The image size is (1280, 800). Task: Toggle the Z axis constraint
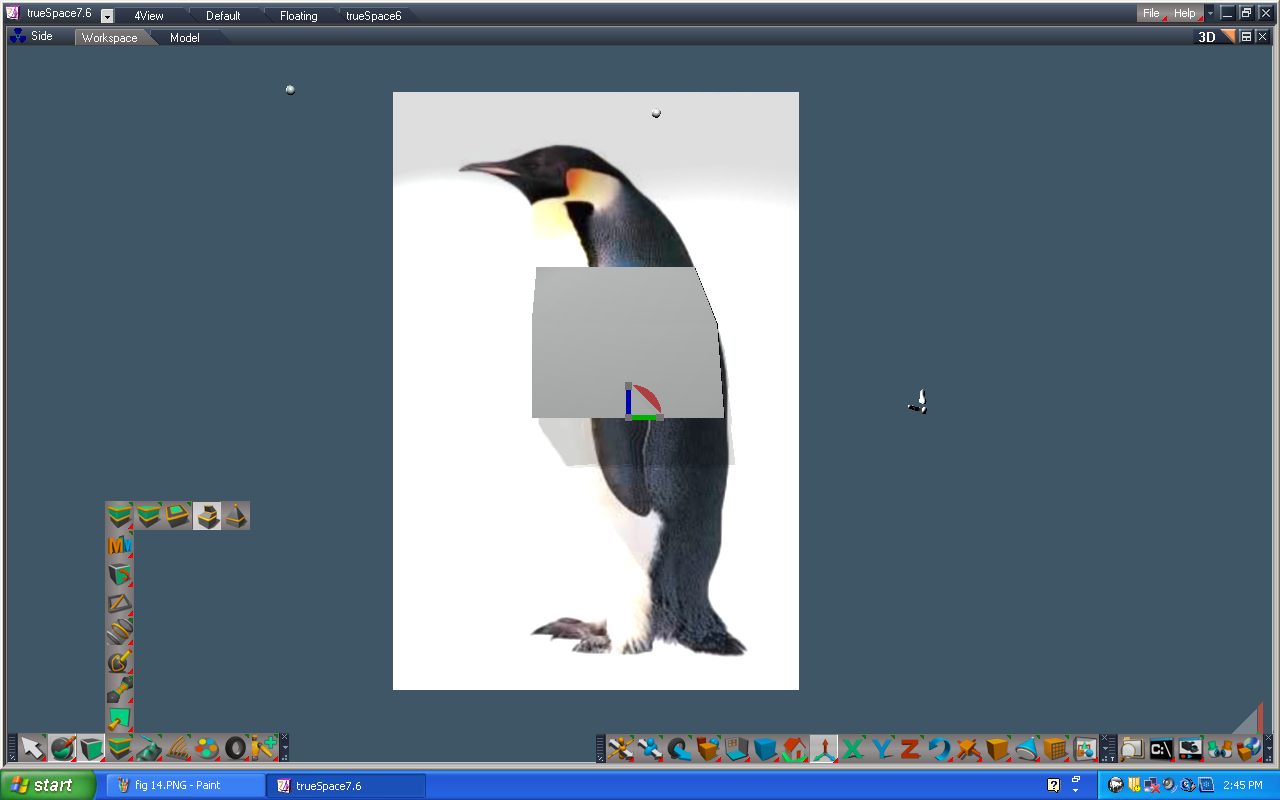coord(908,746)
